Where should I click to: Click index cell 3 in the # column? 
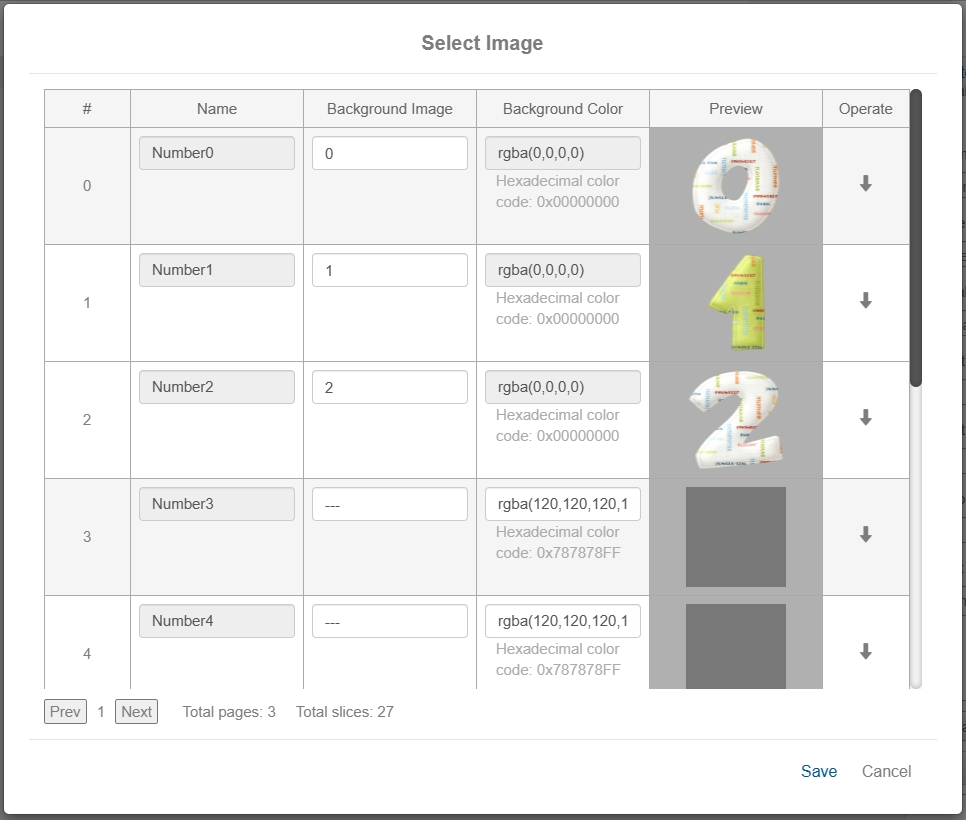coord(87,537)
